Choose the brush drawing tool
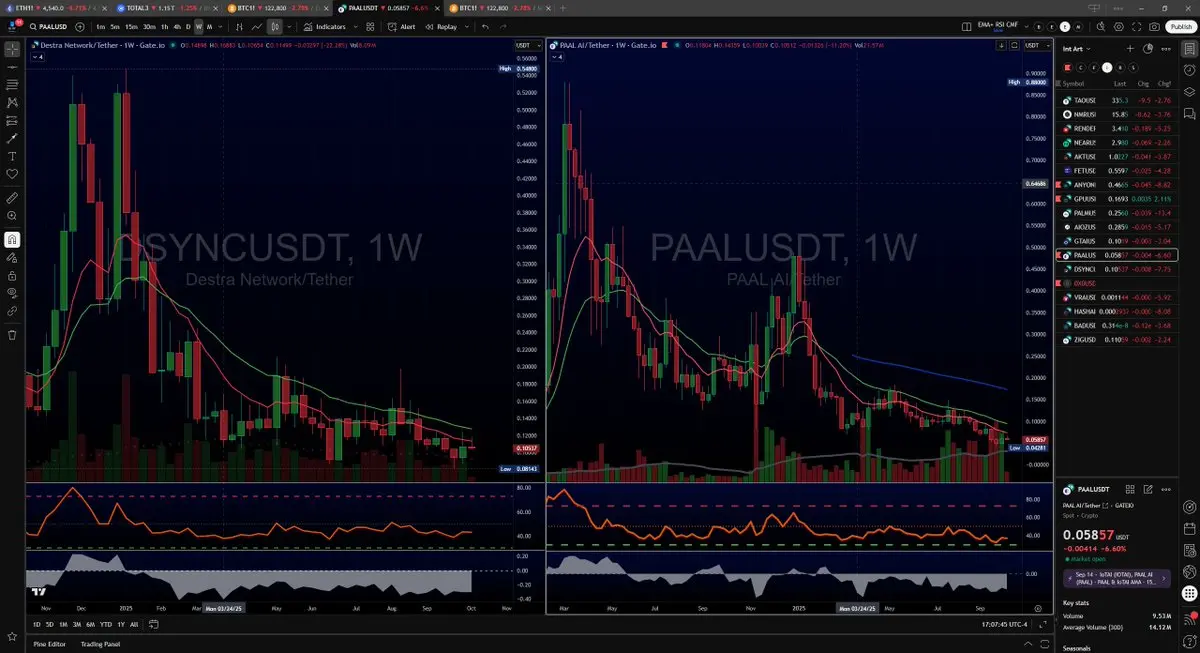 click(12, 139)
